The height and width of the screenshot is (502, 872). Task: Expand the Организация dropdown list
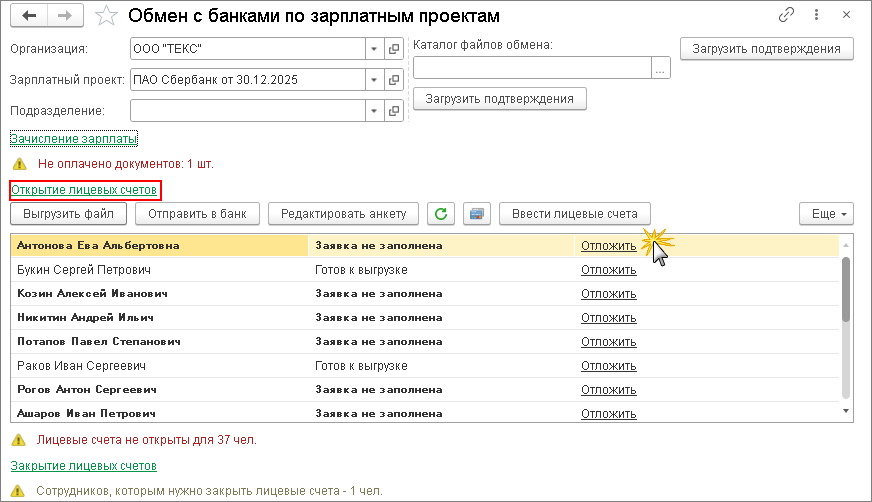pos(374,48)
